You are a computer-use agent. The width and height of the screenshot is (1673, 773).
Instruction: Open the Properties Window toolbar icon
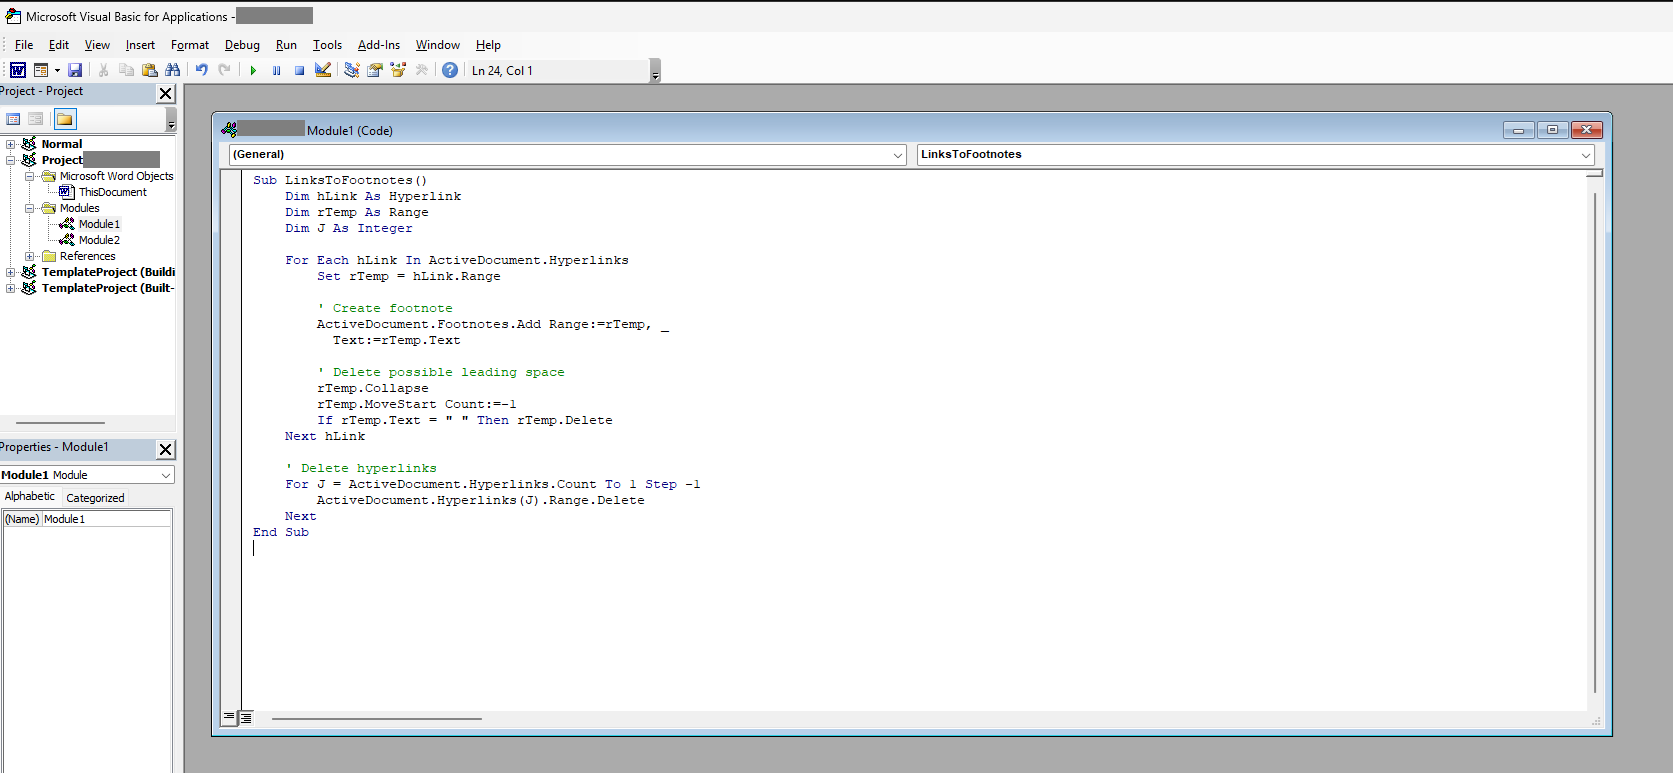click(375, 70)
